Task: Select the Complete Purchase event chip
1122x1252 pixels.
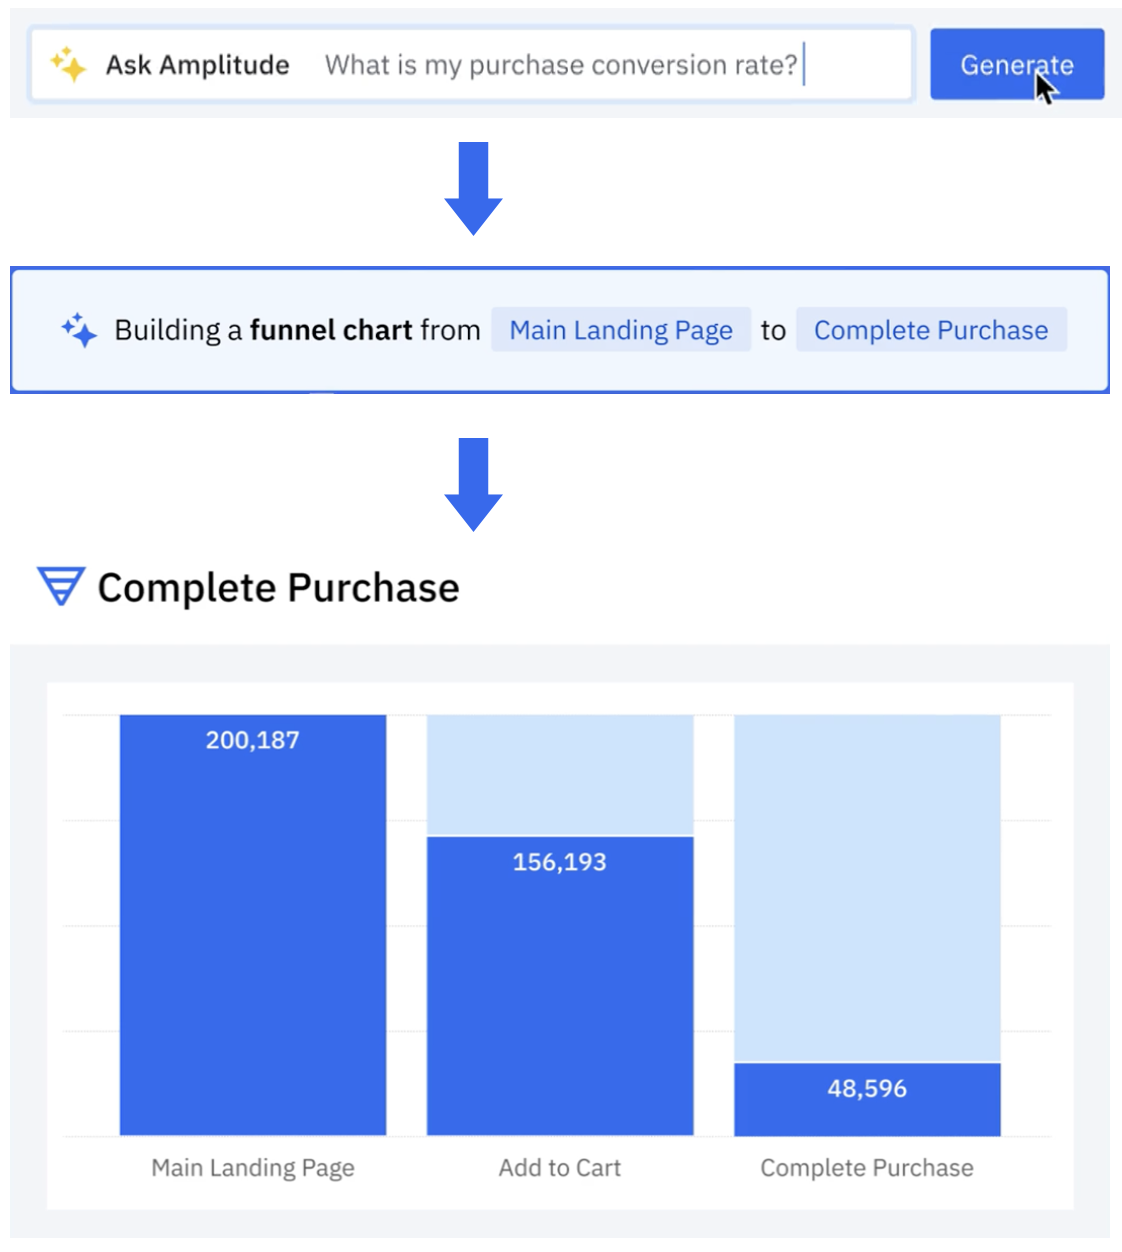Action: 931,330
